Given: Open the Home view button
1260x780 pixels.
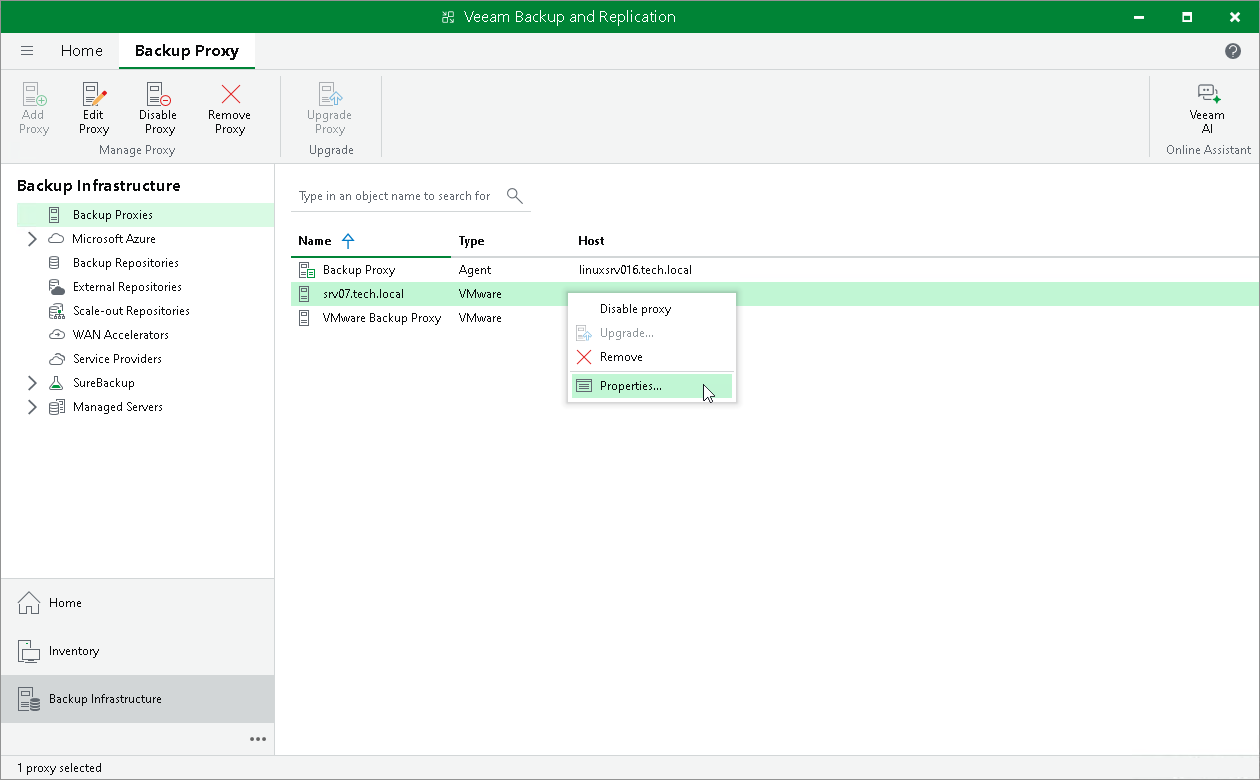Looking at the screenshot, I should click(x=137, y=603).
